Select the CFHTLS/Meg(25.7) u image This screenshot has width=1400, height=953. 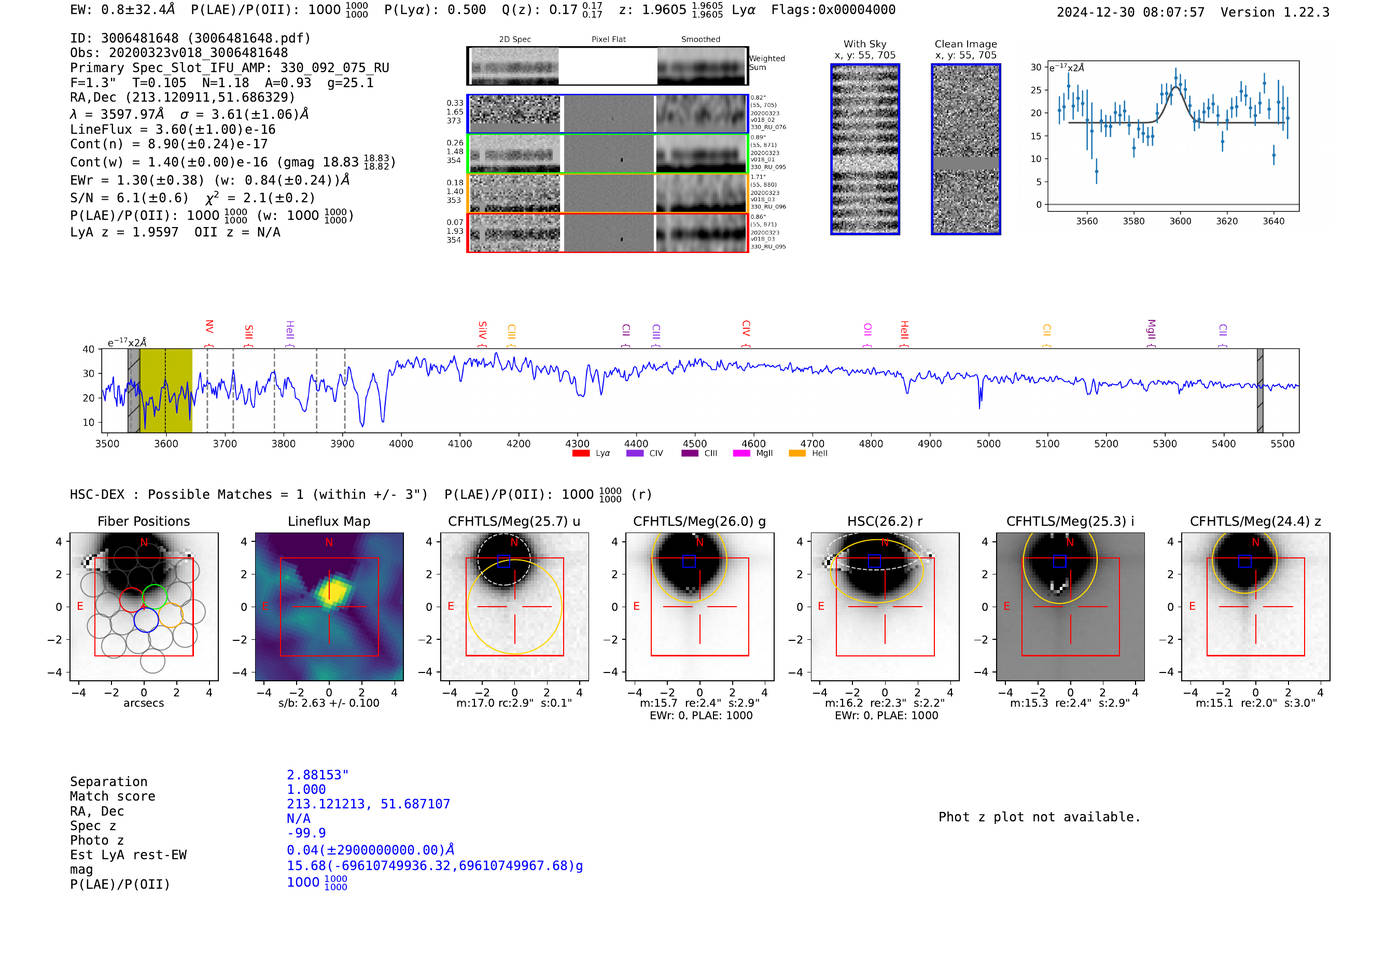[x=514, y=606]
